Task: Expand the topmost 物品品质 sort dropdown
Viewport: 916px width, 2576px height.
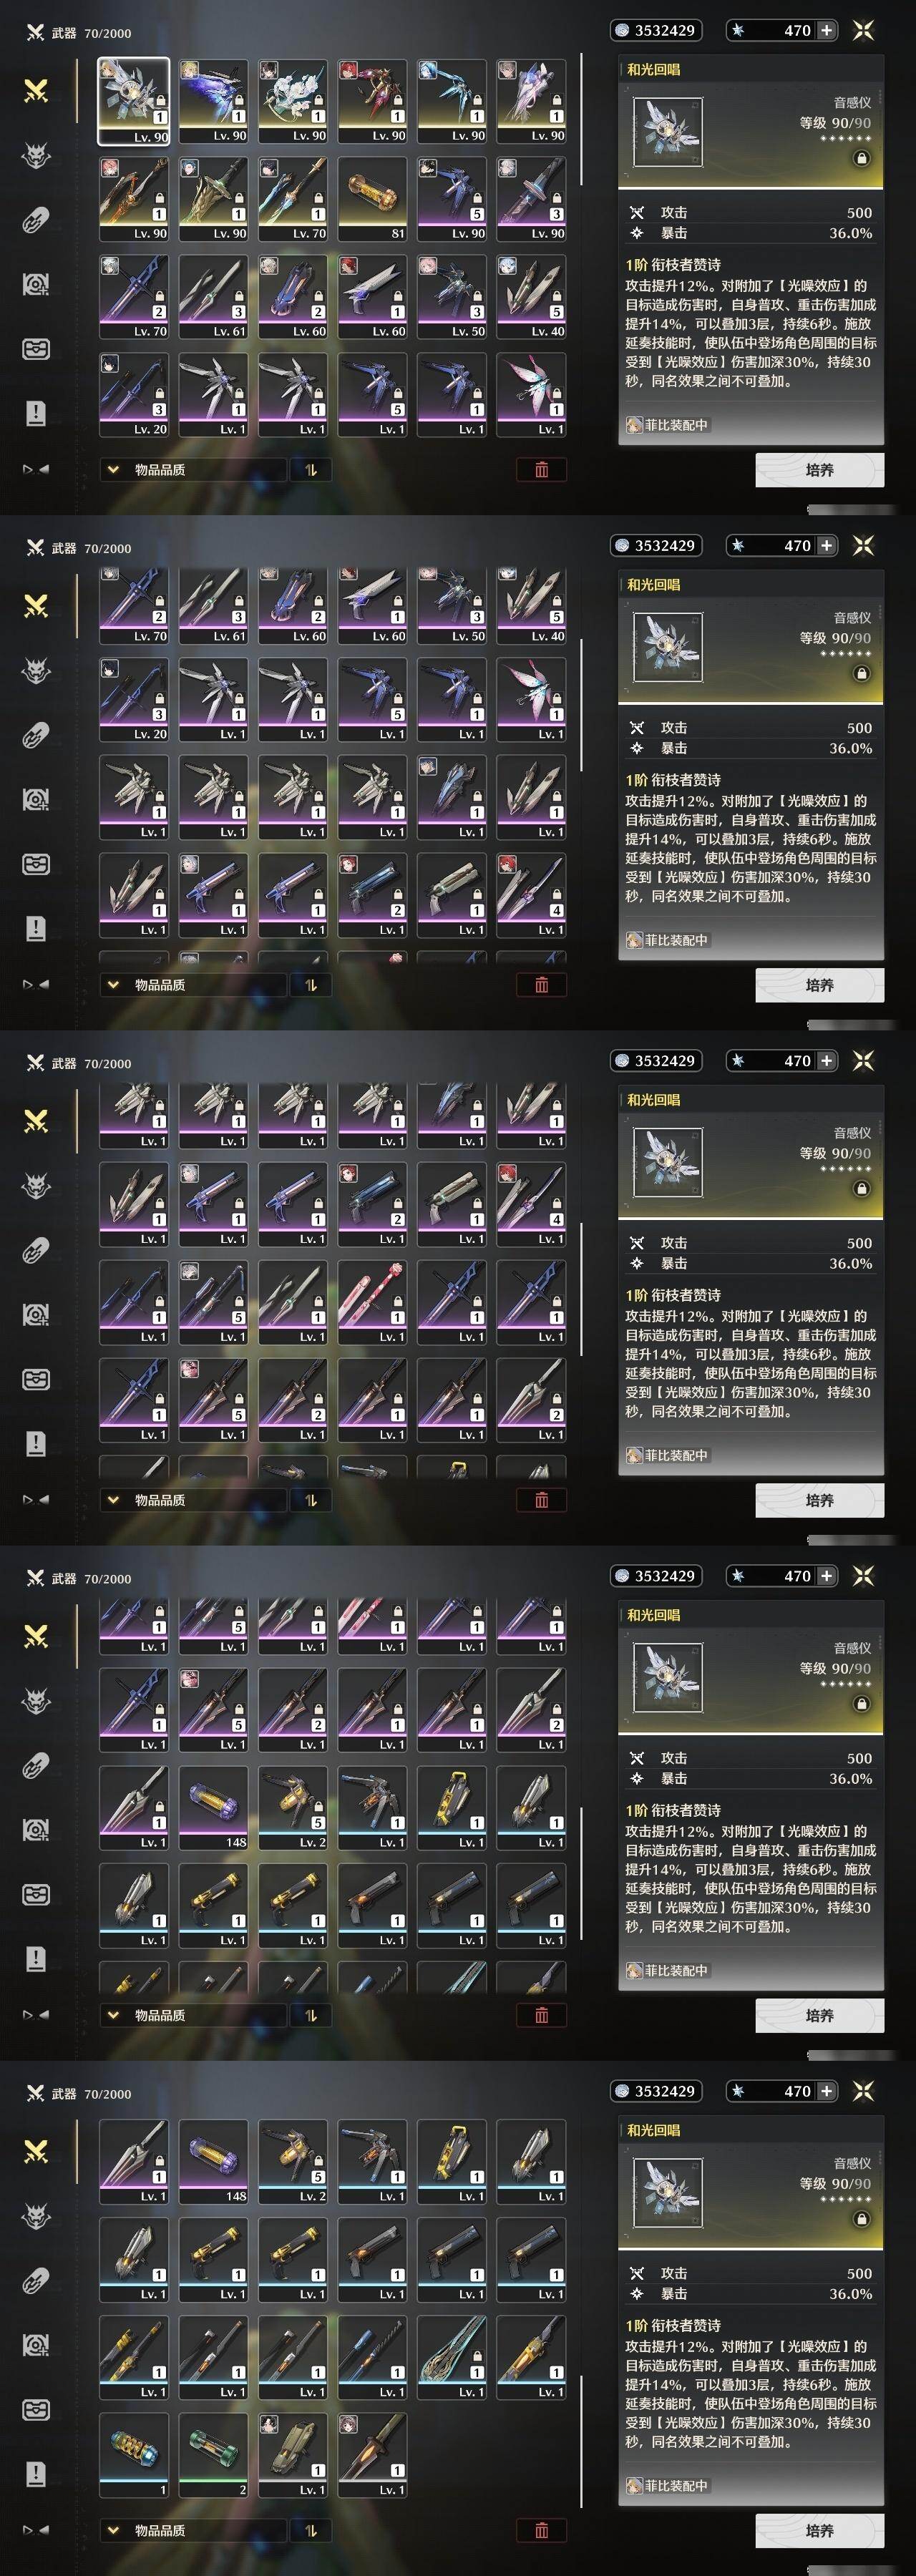Action: point(193,469)
